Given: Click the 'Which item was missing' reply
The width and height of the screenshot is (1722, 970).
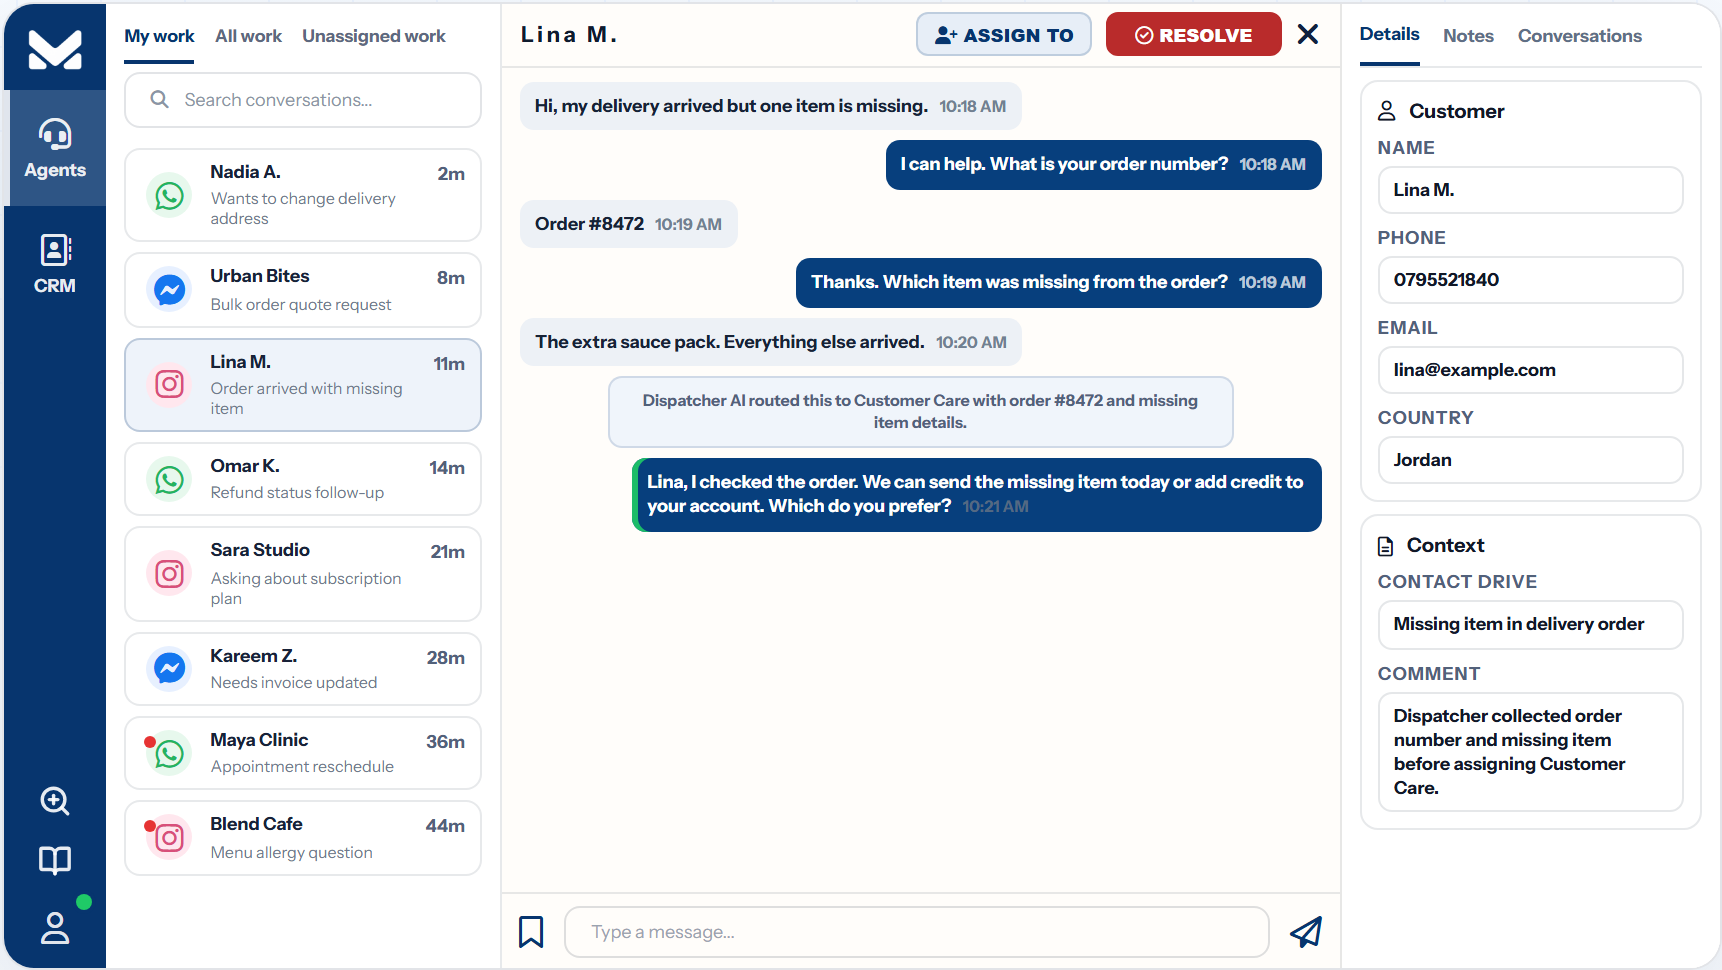Looking at the screenshot, I should [x=1059, y=283].
